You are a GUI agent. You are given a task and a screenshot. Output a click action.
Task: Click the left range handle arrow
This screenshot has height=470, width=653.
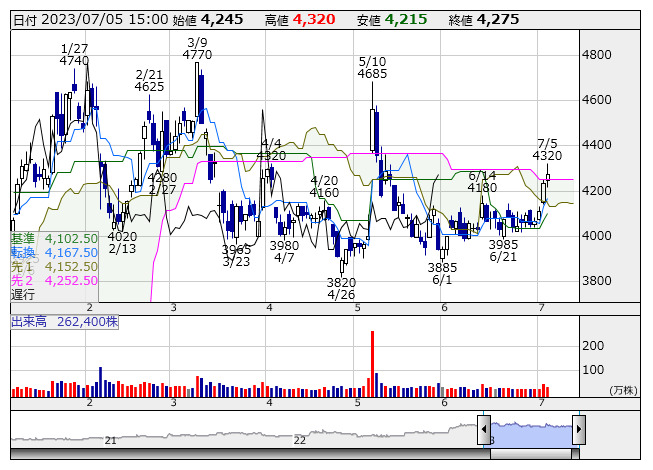pos(484,428)
